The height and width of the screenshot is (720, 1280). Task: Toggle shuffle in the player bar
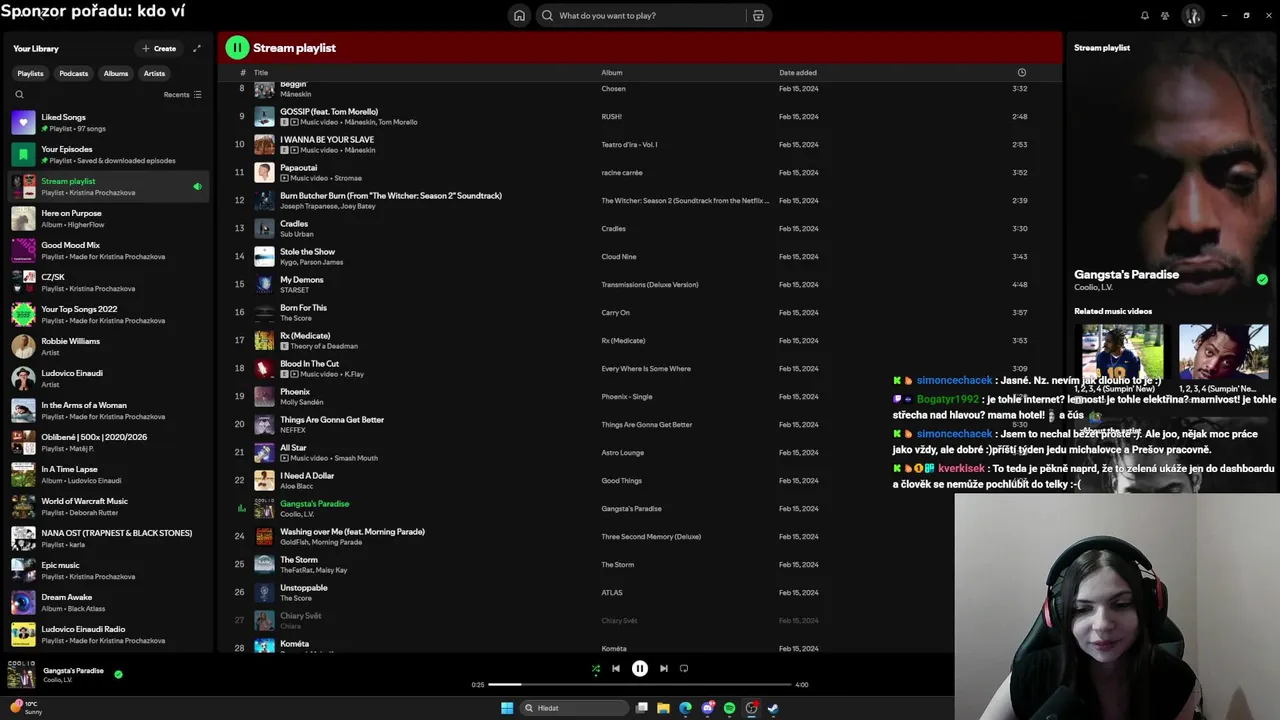coord(595,668)
